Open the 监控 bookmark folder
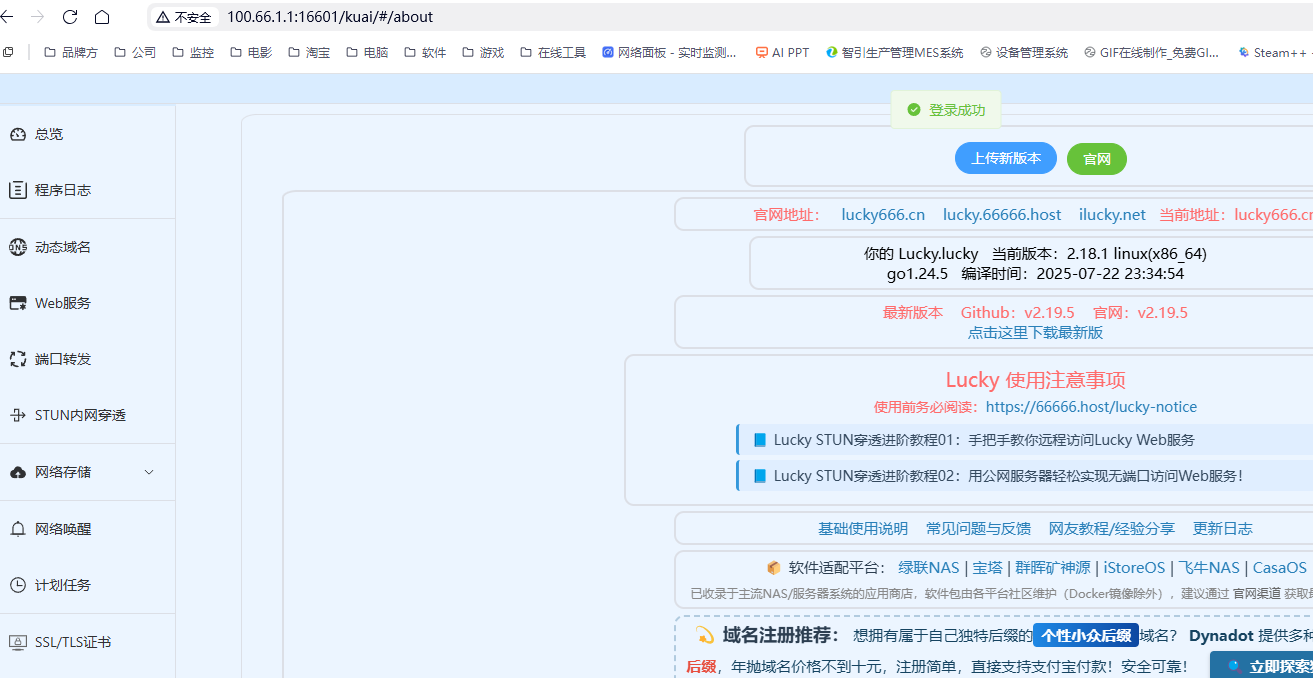Image resolution: width=1313 pixels, height=678 pixels. point(193,53)
